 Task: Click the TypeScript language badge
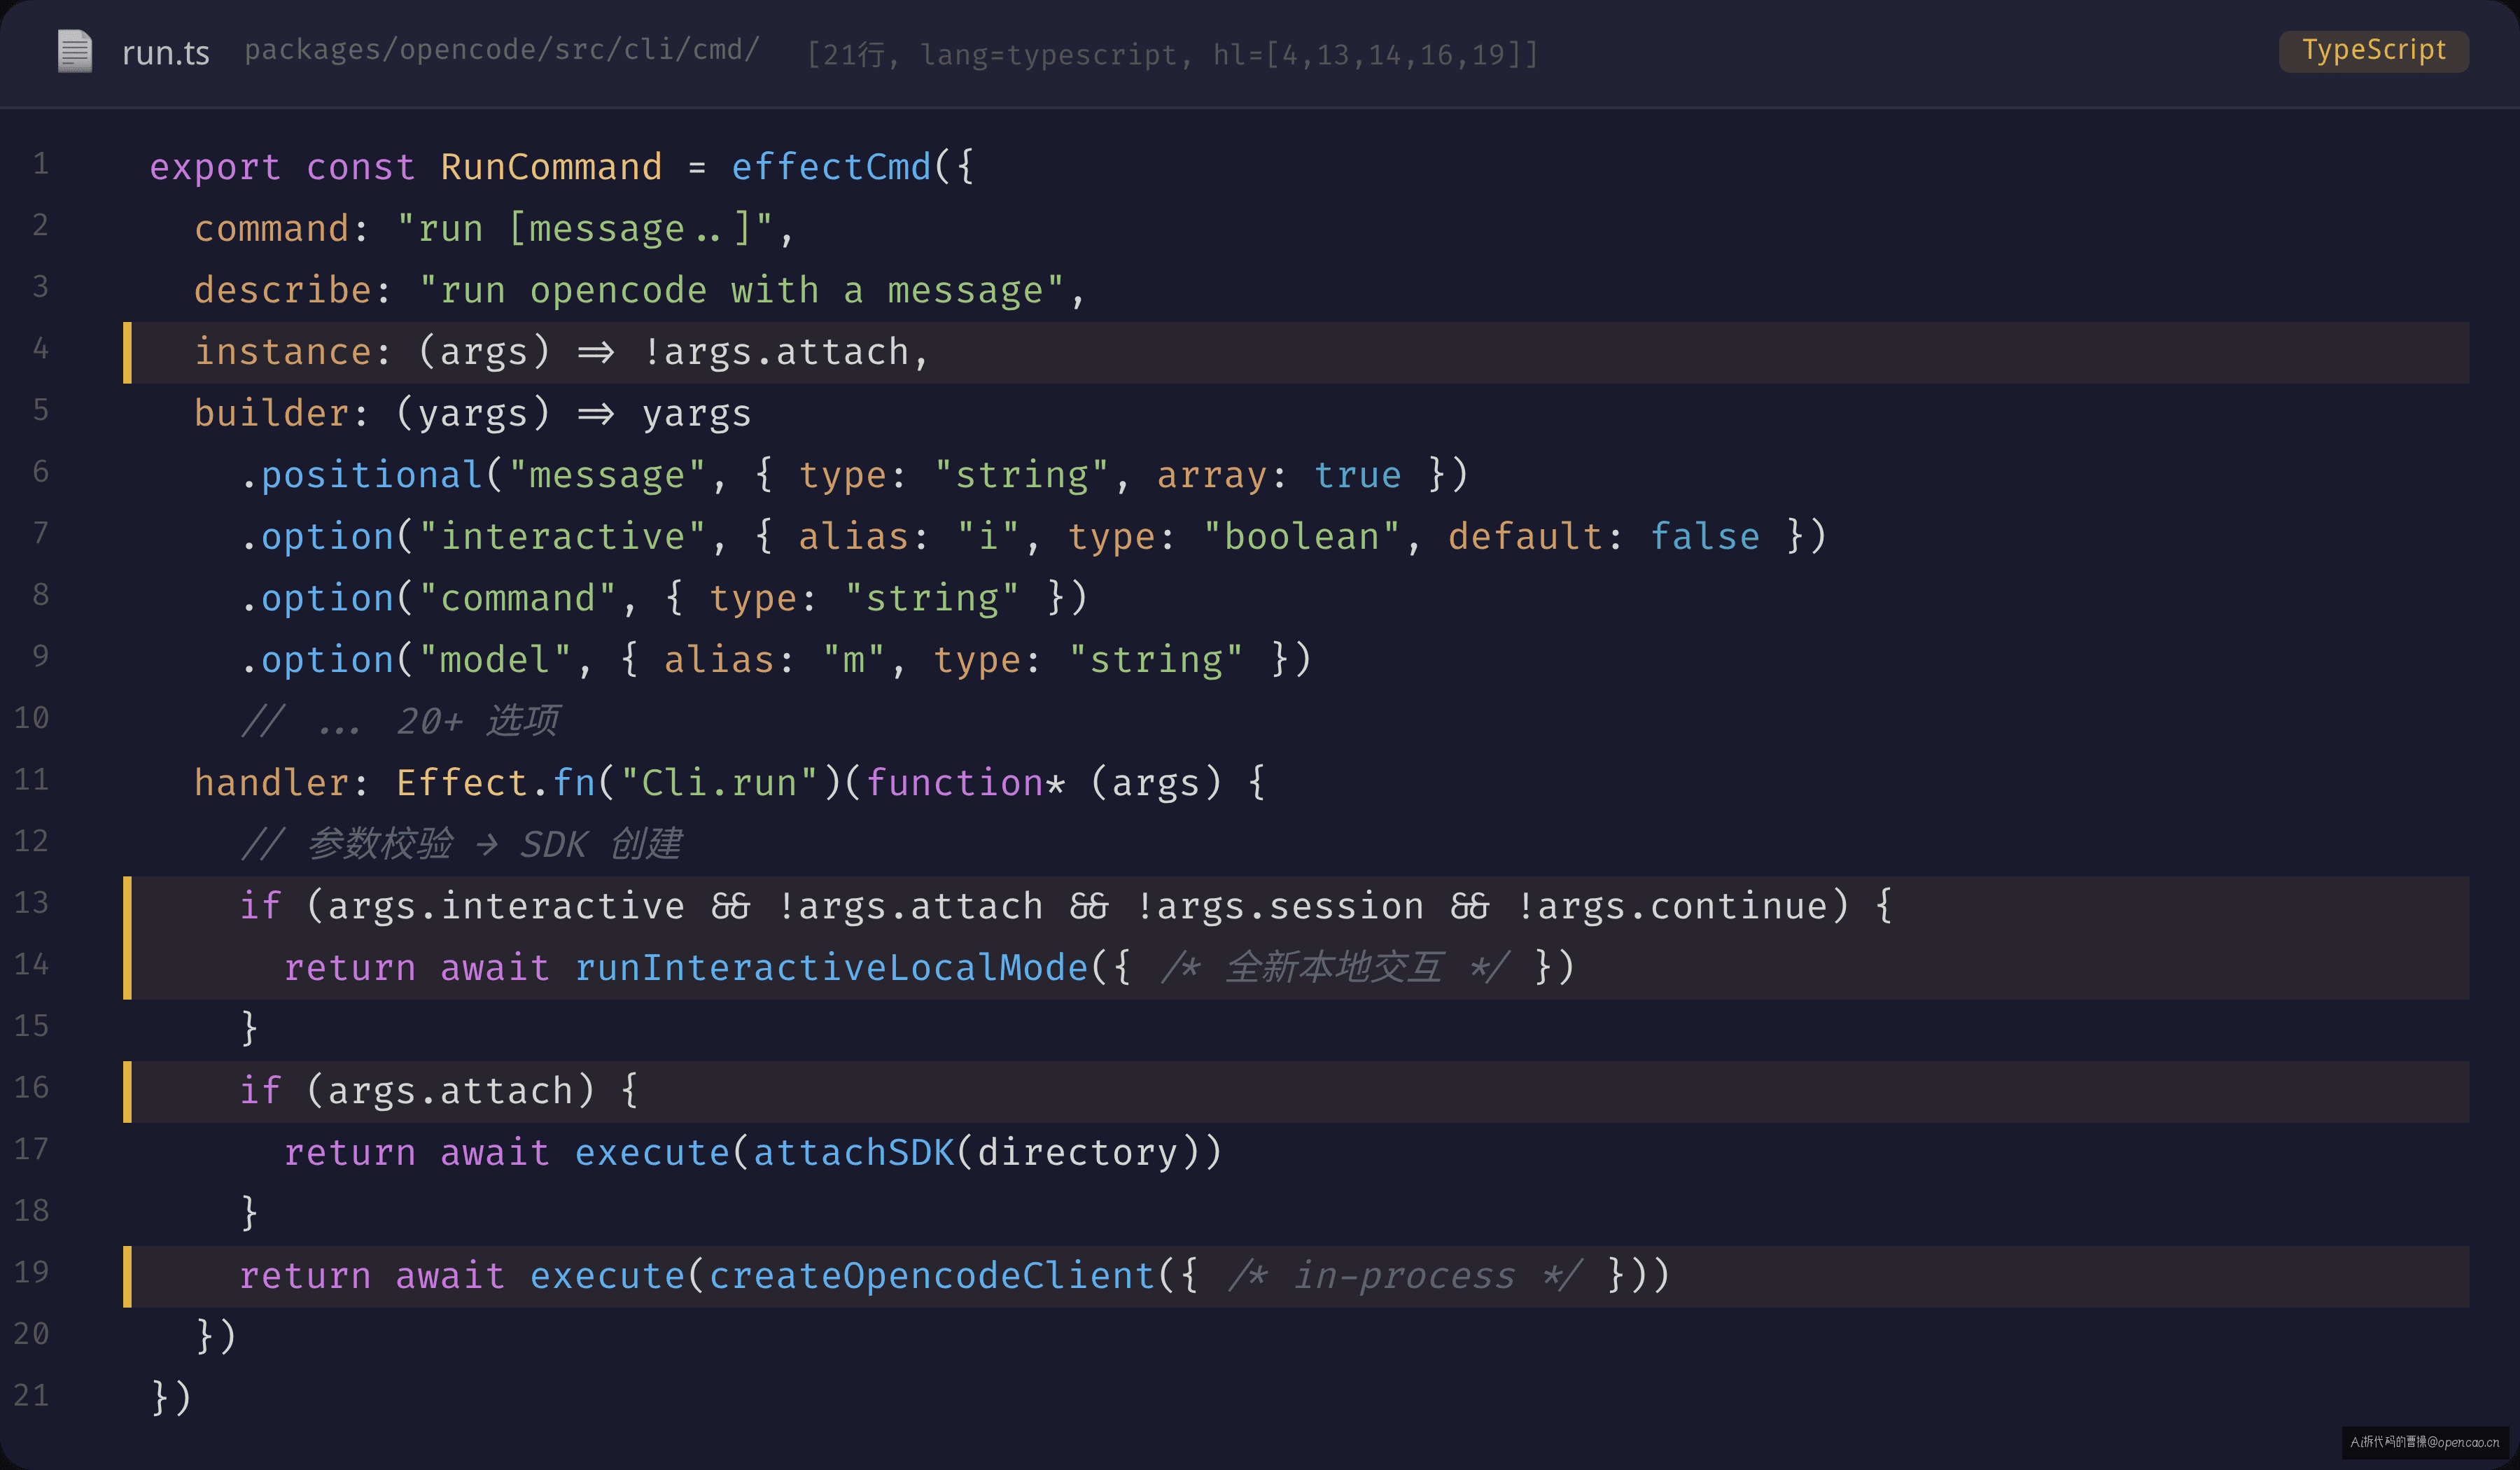(2373, 50)
